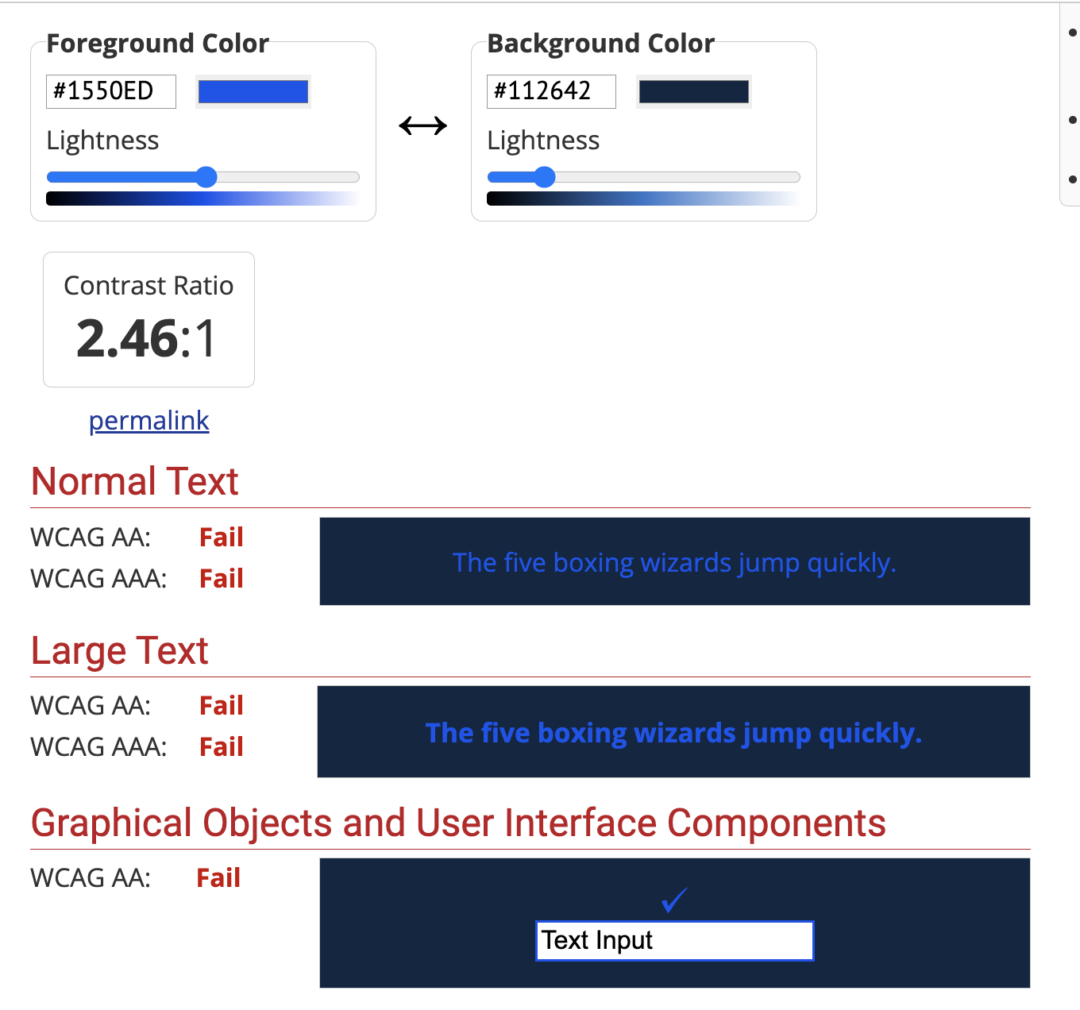Open the permalink to this contrast result
This screenshot has height=1010, width=1080.
click(x=148, y=420)
